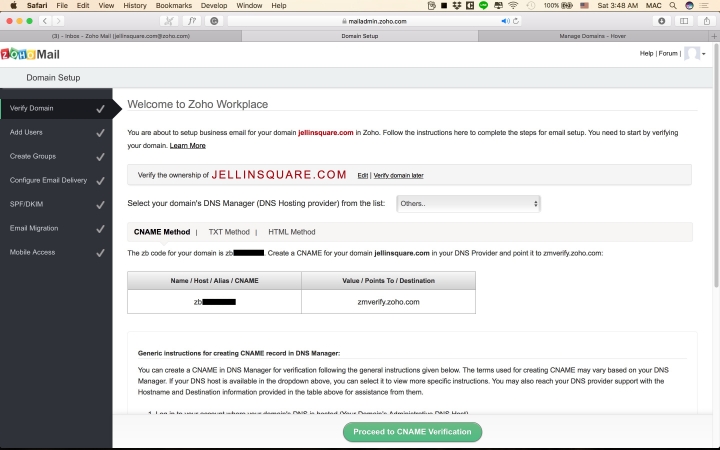The height and width of the screenshot is (450, 720).
Task: Open the Safari share icon
Action: pos(706,21)
